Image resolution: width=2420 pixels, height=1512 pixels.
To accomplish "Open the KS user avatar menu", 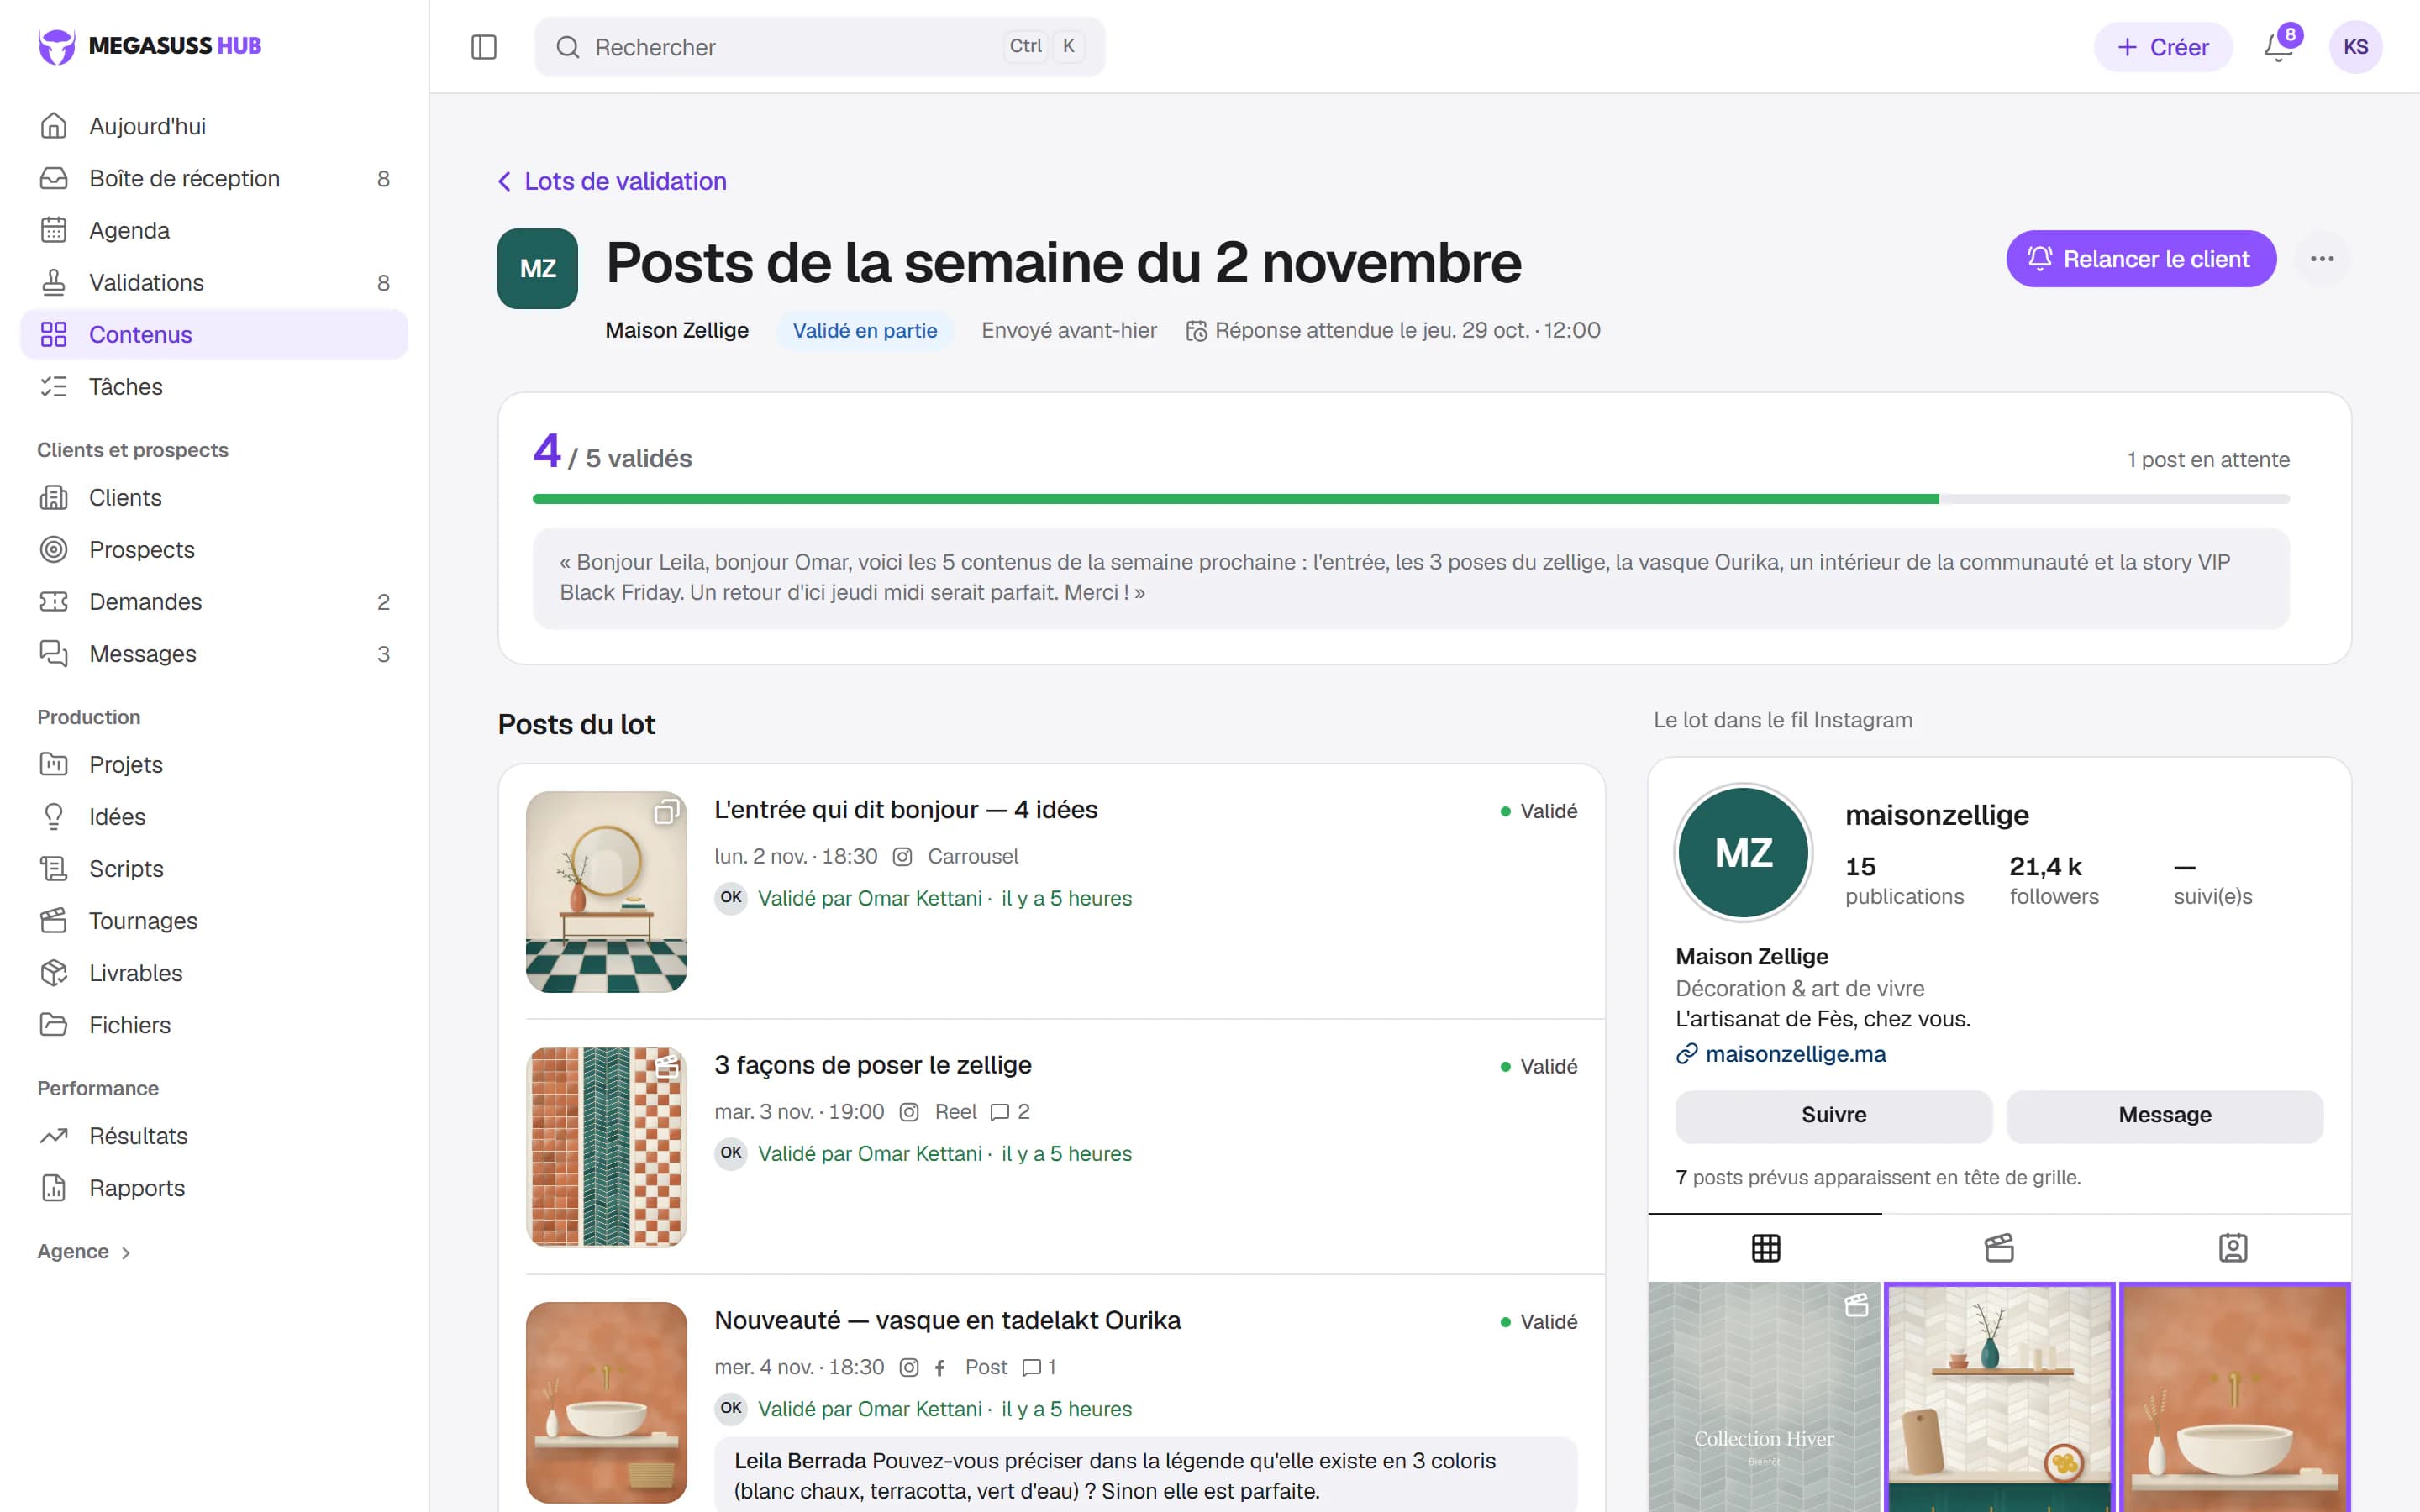I will (2355, 47).
